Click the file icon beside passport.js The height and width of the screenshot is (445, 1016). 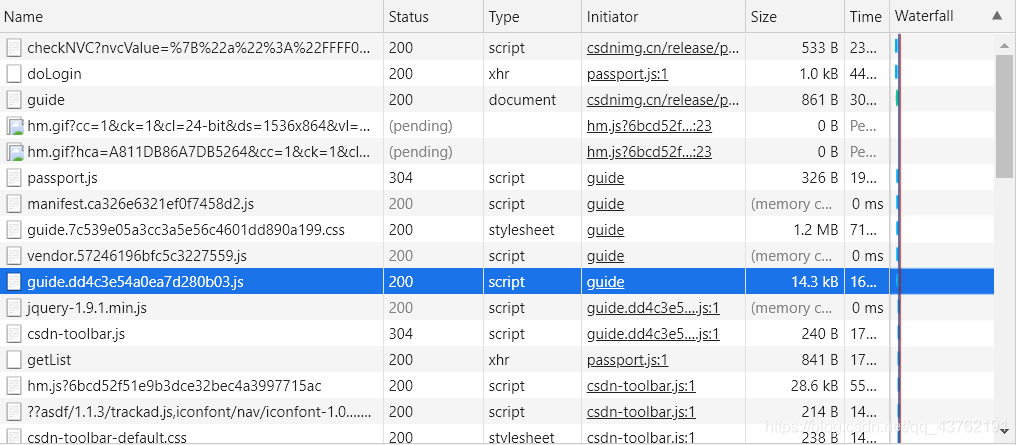pyautogui.click(x=14, y=177)
